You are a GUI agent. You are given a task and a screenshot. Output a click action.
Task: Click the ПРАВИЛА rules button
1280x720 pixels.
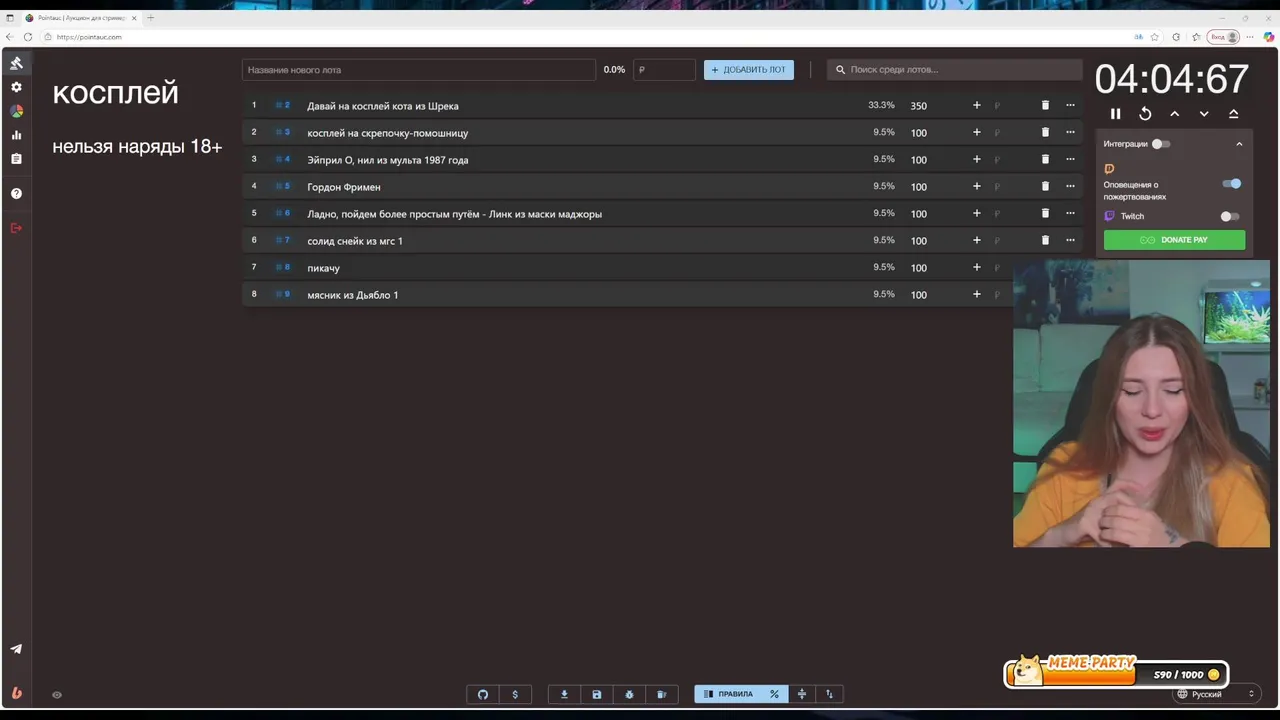pyautogui.click(x=728, y=694)
